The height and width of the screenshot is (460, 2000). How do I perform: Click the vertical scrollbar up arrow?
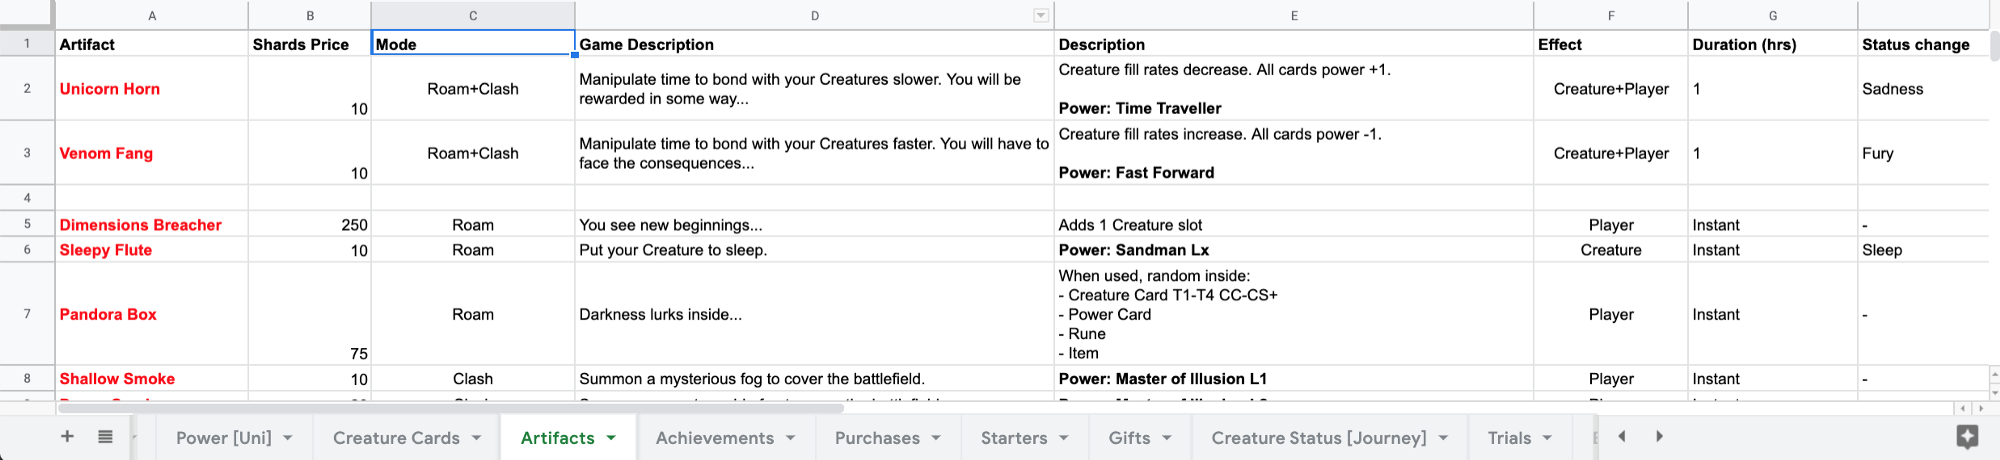pos(1994,375)
